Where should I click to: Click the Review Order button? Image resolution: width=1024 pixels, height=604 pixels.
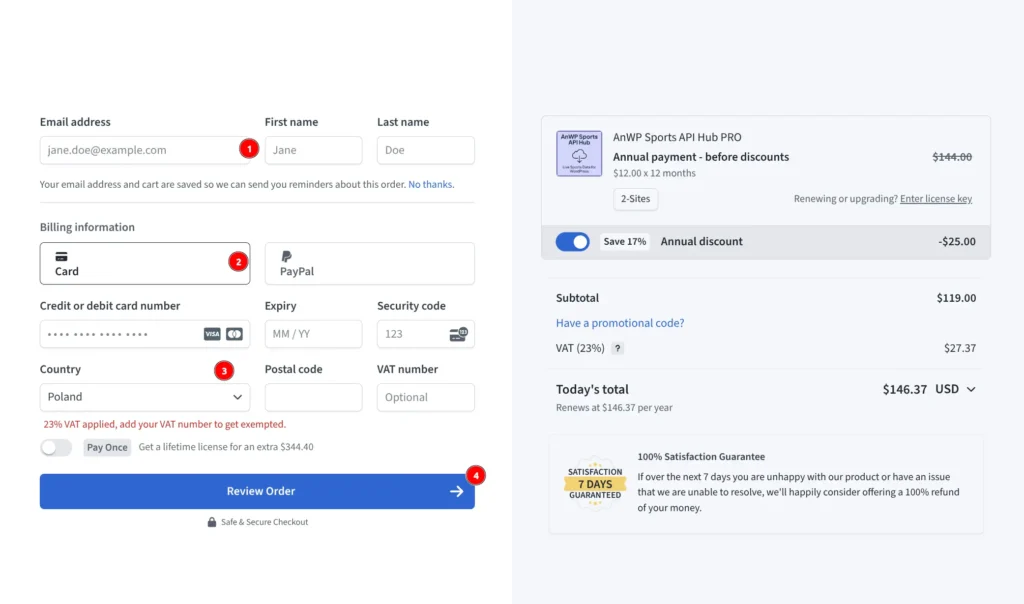click(x=257, y=491)
